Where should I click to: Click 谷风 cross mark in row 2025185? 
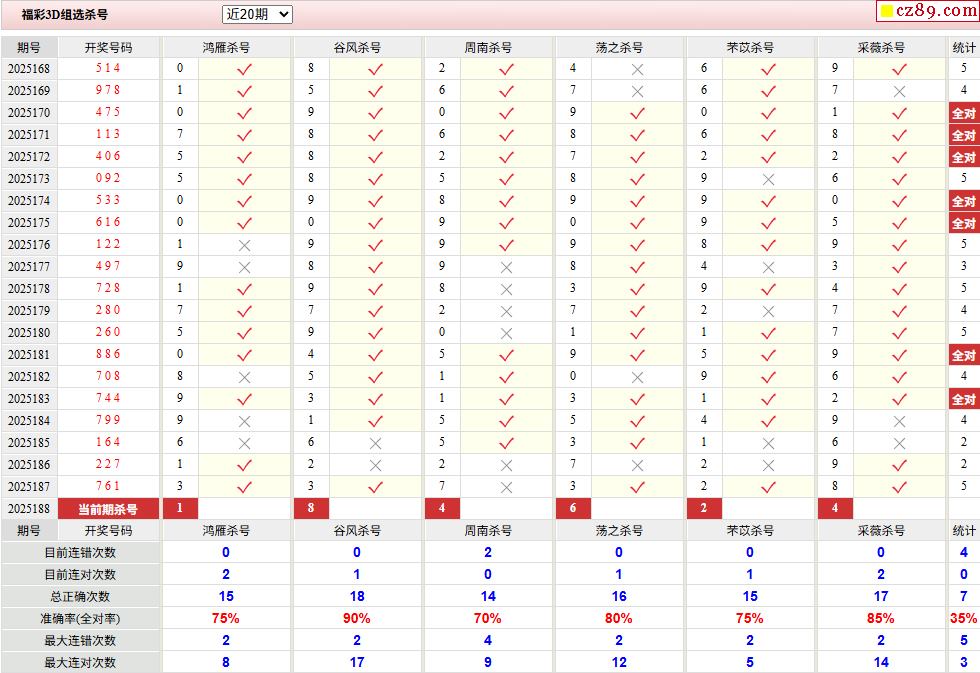pyautogui.click(x=375, y=443)
